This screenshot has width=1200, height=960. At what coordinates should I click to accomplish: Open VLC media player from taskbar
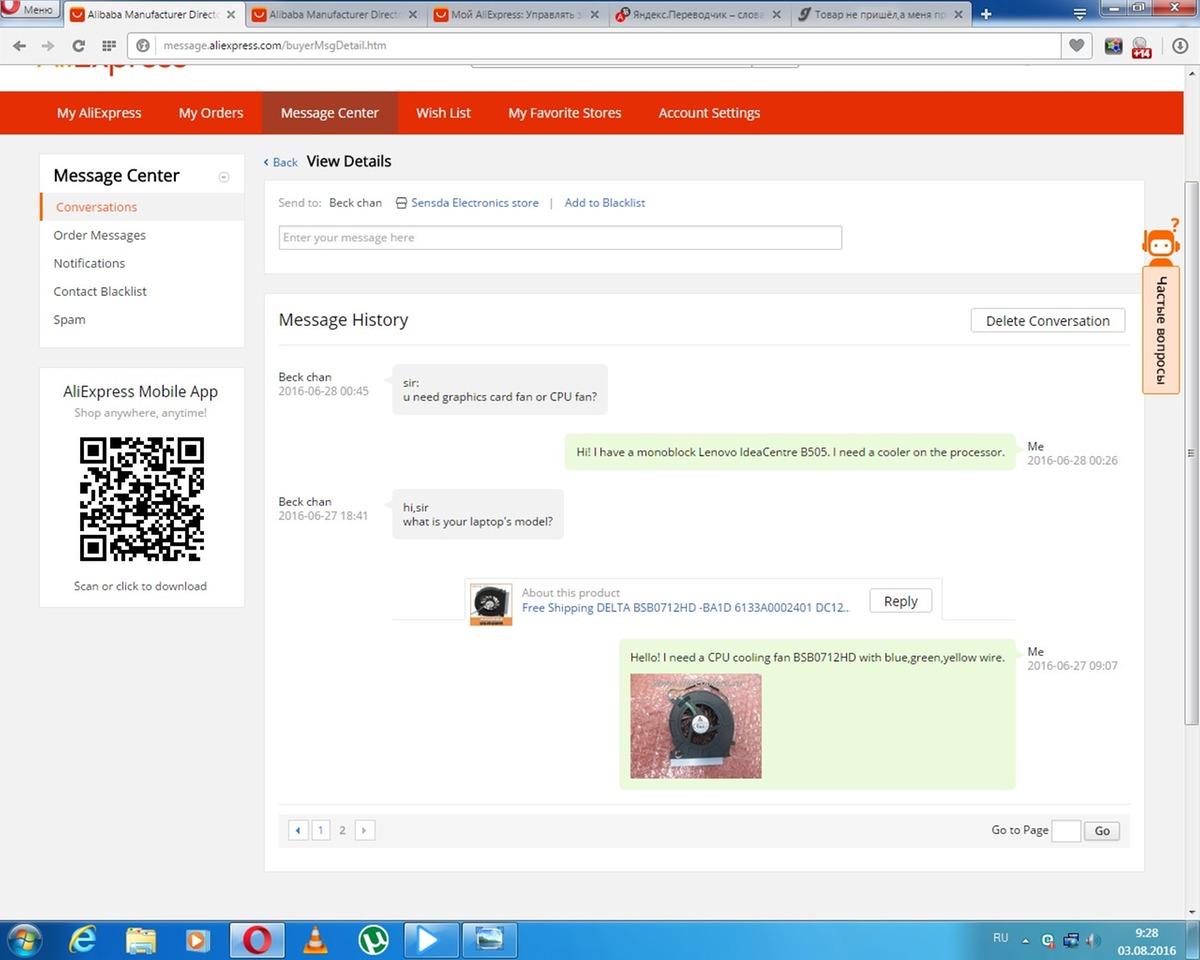pos(316,940)
